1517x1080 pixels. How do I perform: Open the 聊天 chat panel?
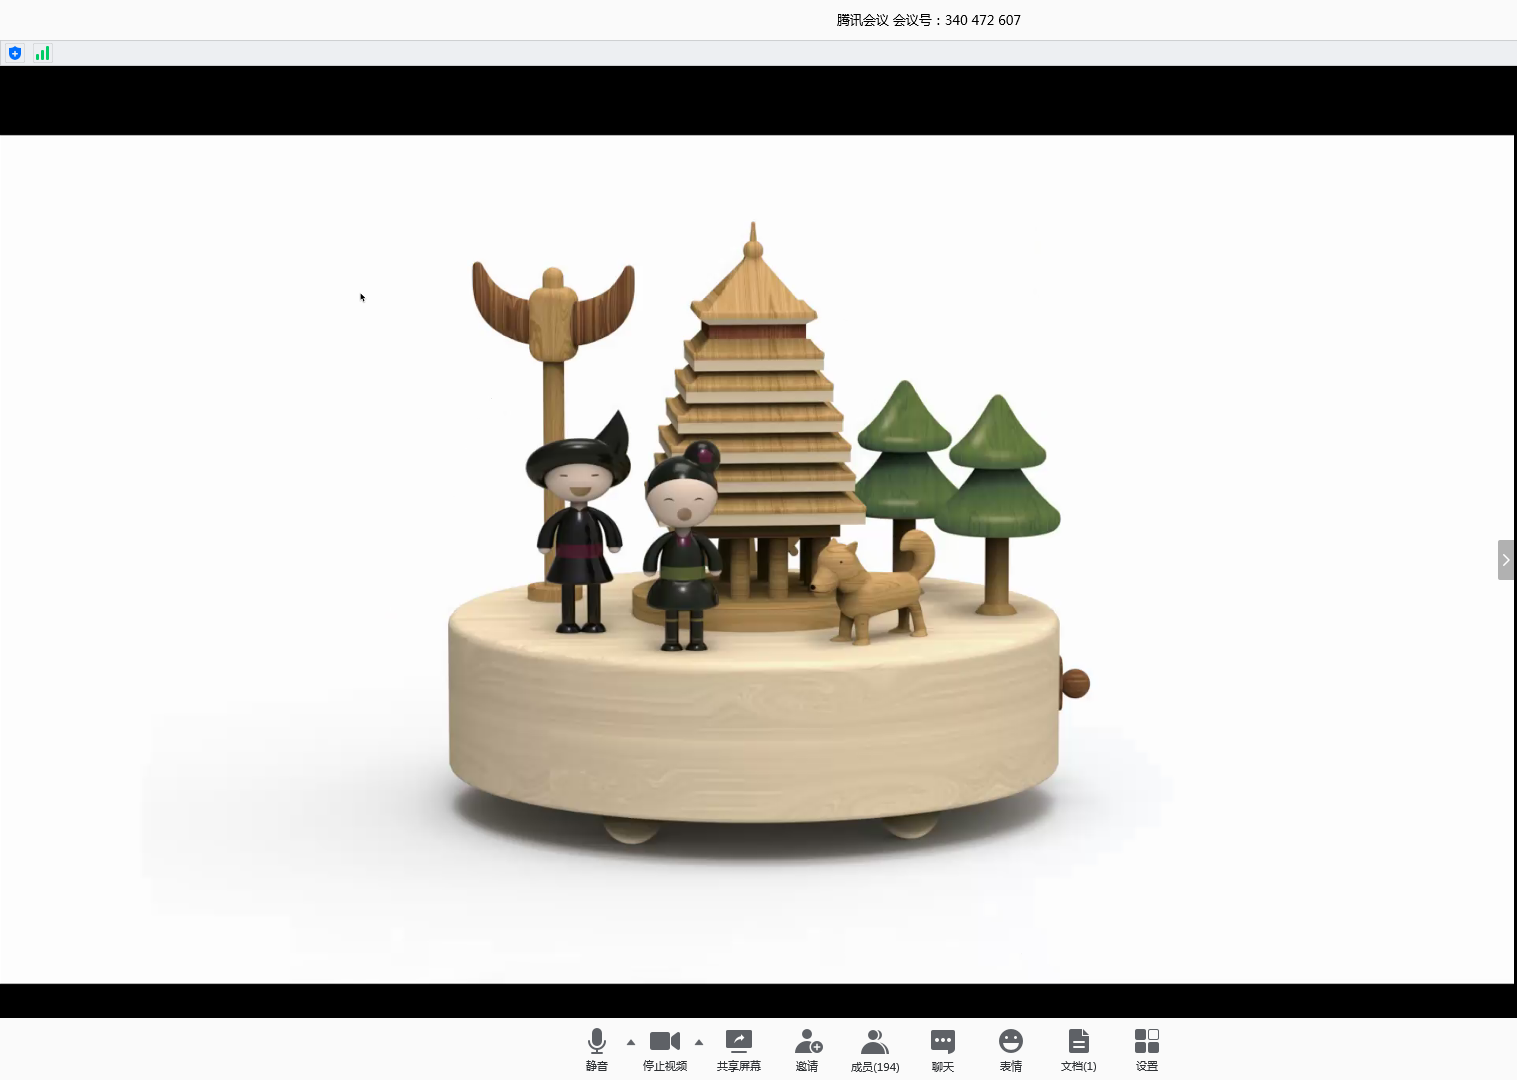tap(943, 1049)
